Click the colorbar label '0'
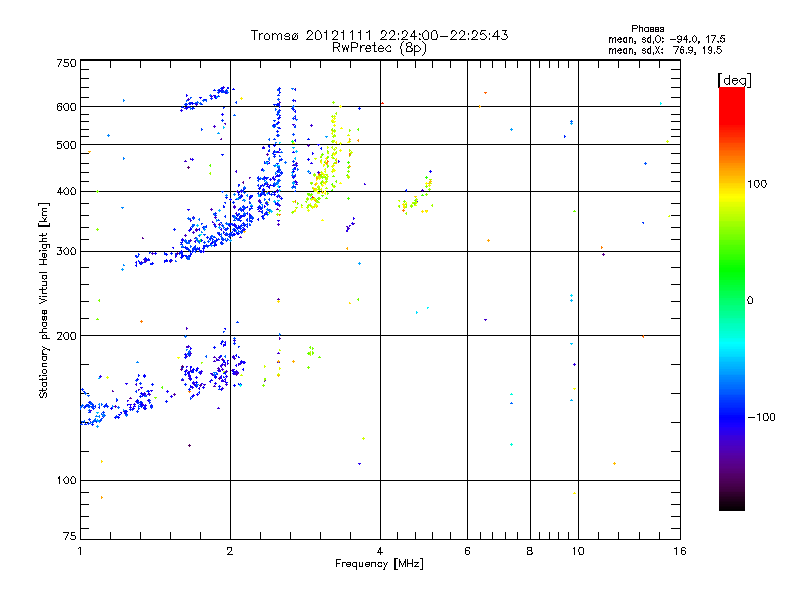Viewport: 800px width, 600px height. coord(750,301)
